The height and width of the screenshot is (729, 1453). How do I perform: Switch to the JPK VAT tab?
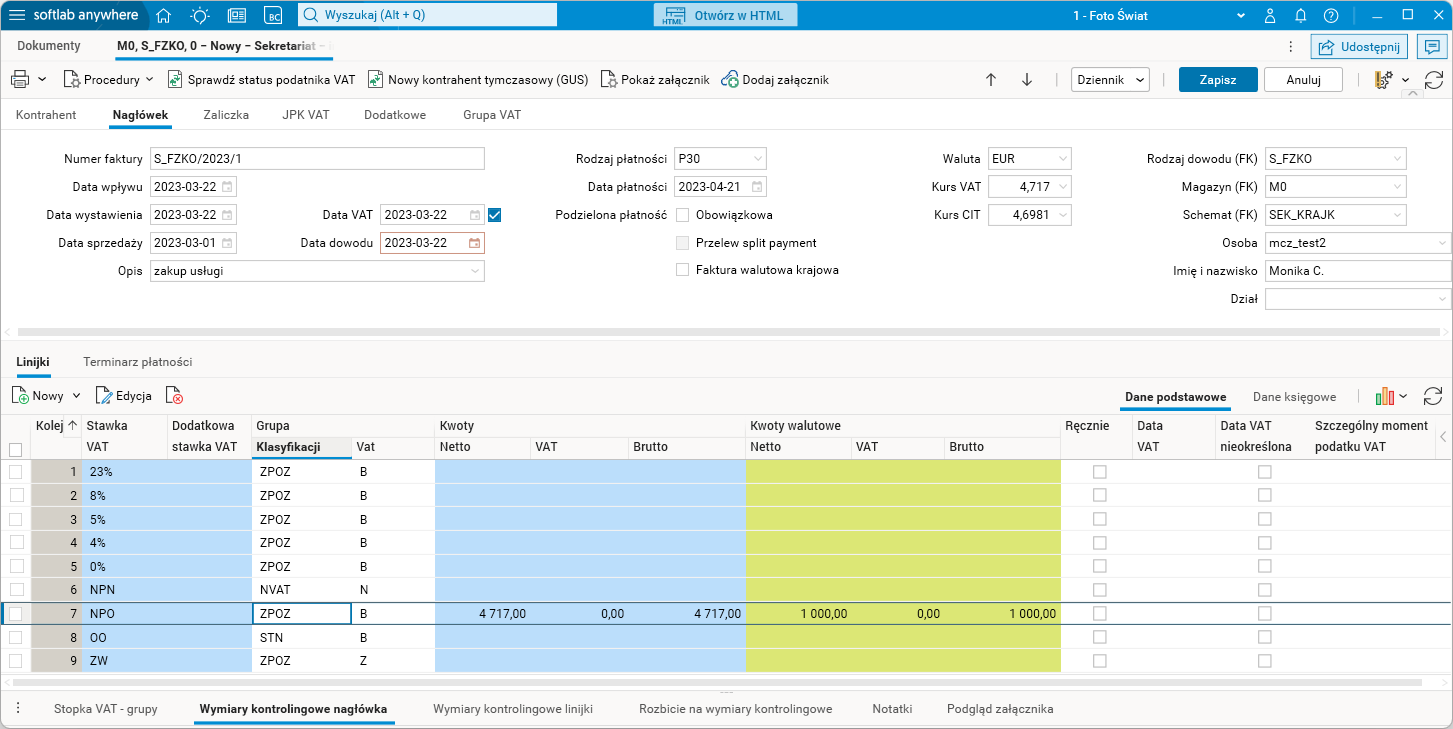pyautogui.click(x=306, y=115)
